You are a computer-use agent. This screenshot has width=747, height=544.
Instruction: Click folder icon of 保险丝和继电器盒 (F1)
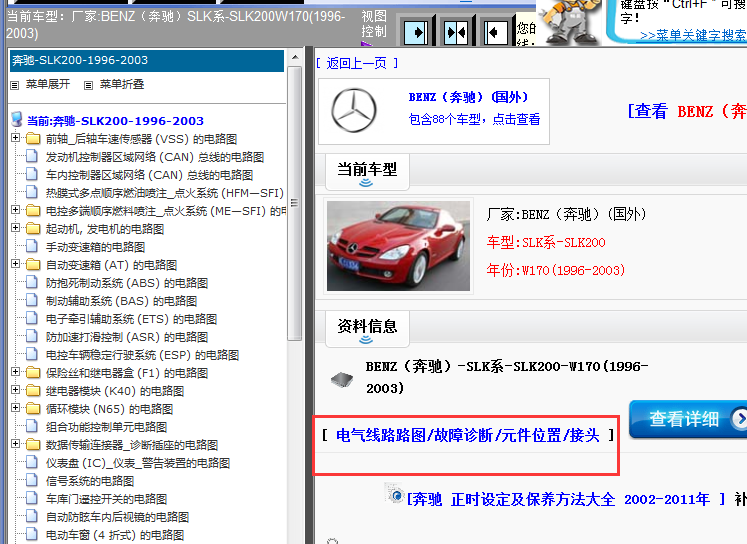[x=32, y=373]
